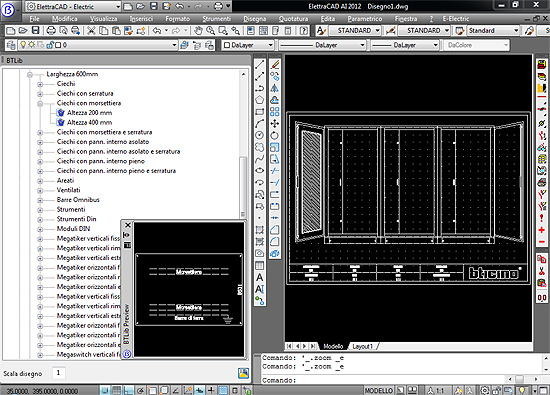The width and height of the screenshot is (550, 395).
Task: Click the insert image icon in BTLib panel
Action: click(x=243, y=373)
